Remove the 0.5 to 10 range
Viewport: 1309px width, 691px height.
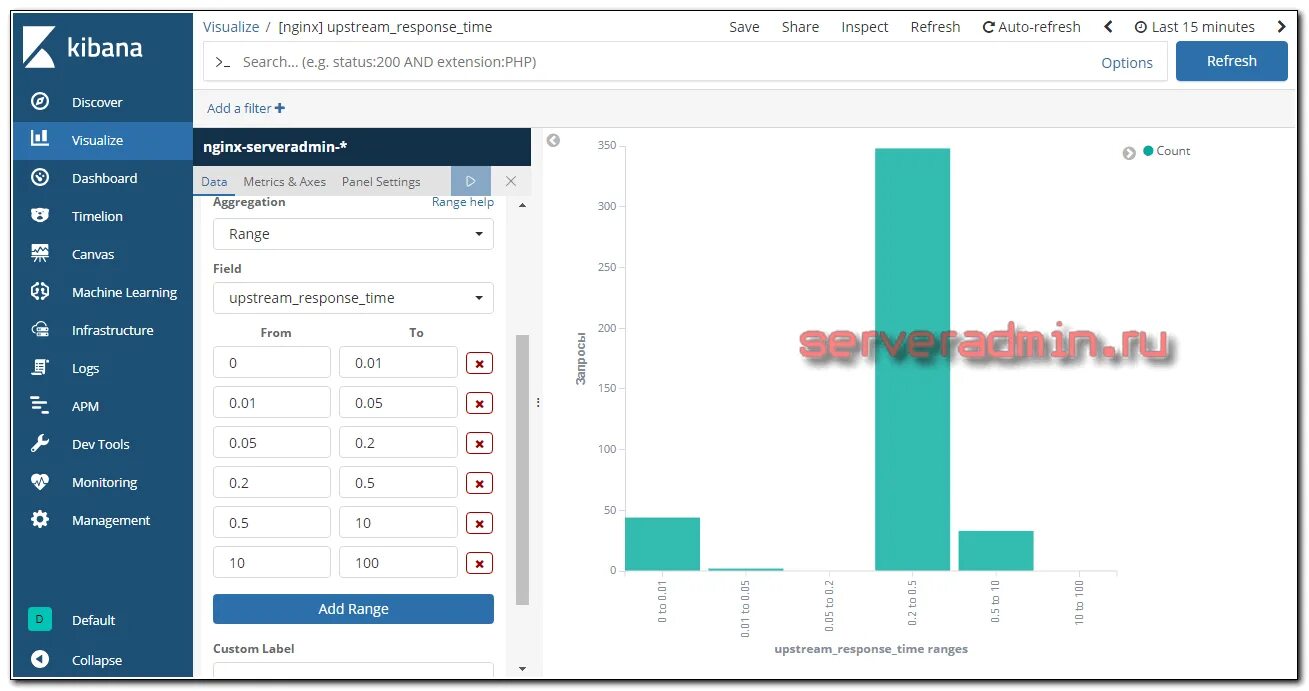480,524
